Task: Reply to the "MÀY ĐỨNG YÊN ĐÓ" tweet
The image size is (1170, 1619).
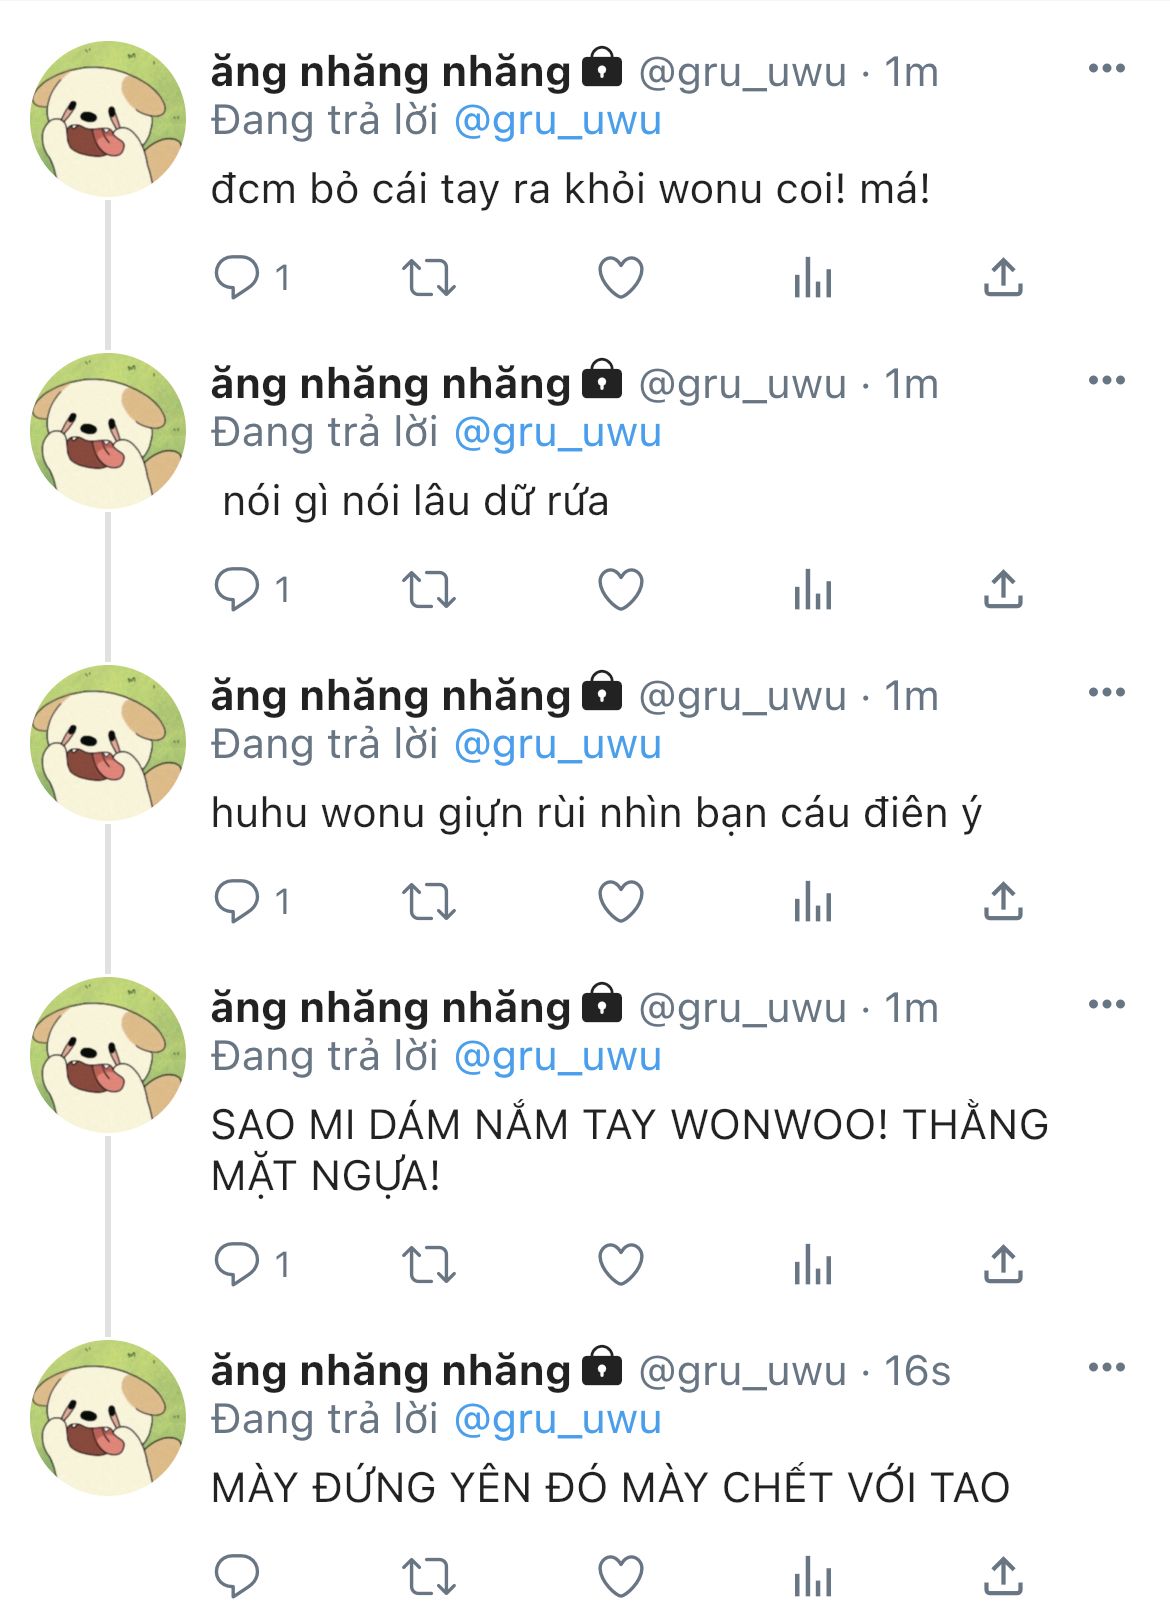Action: pos(237,1576)
